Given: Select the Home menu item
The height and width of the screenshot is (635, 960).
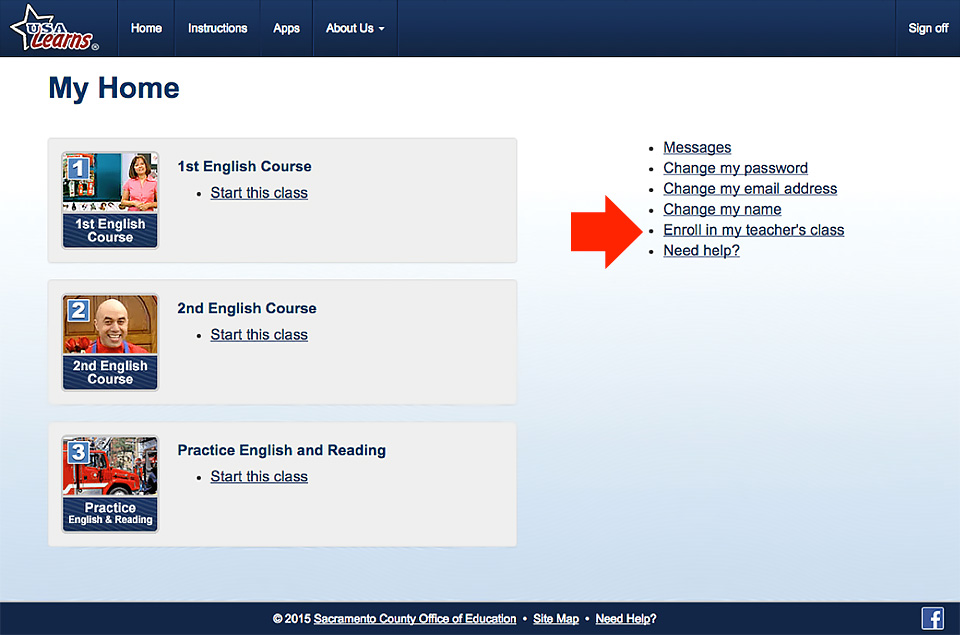Looking at the screenshot, I should (x=146, y=28).
